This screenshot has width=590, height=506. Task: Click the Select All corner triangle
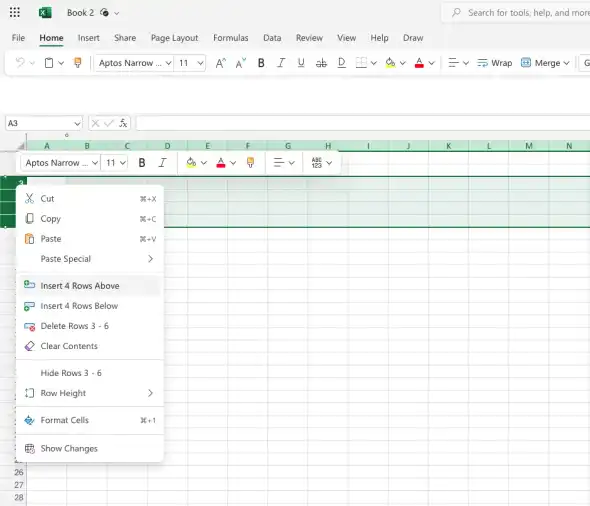pyautogui.click(x=21, y=146)
